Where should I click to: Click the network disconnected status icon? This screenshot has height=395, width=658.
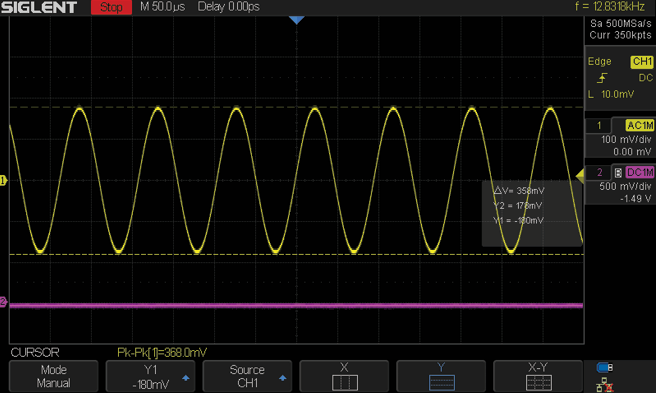coord(605,385)
